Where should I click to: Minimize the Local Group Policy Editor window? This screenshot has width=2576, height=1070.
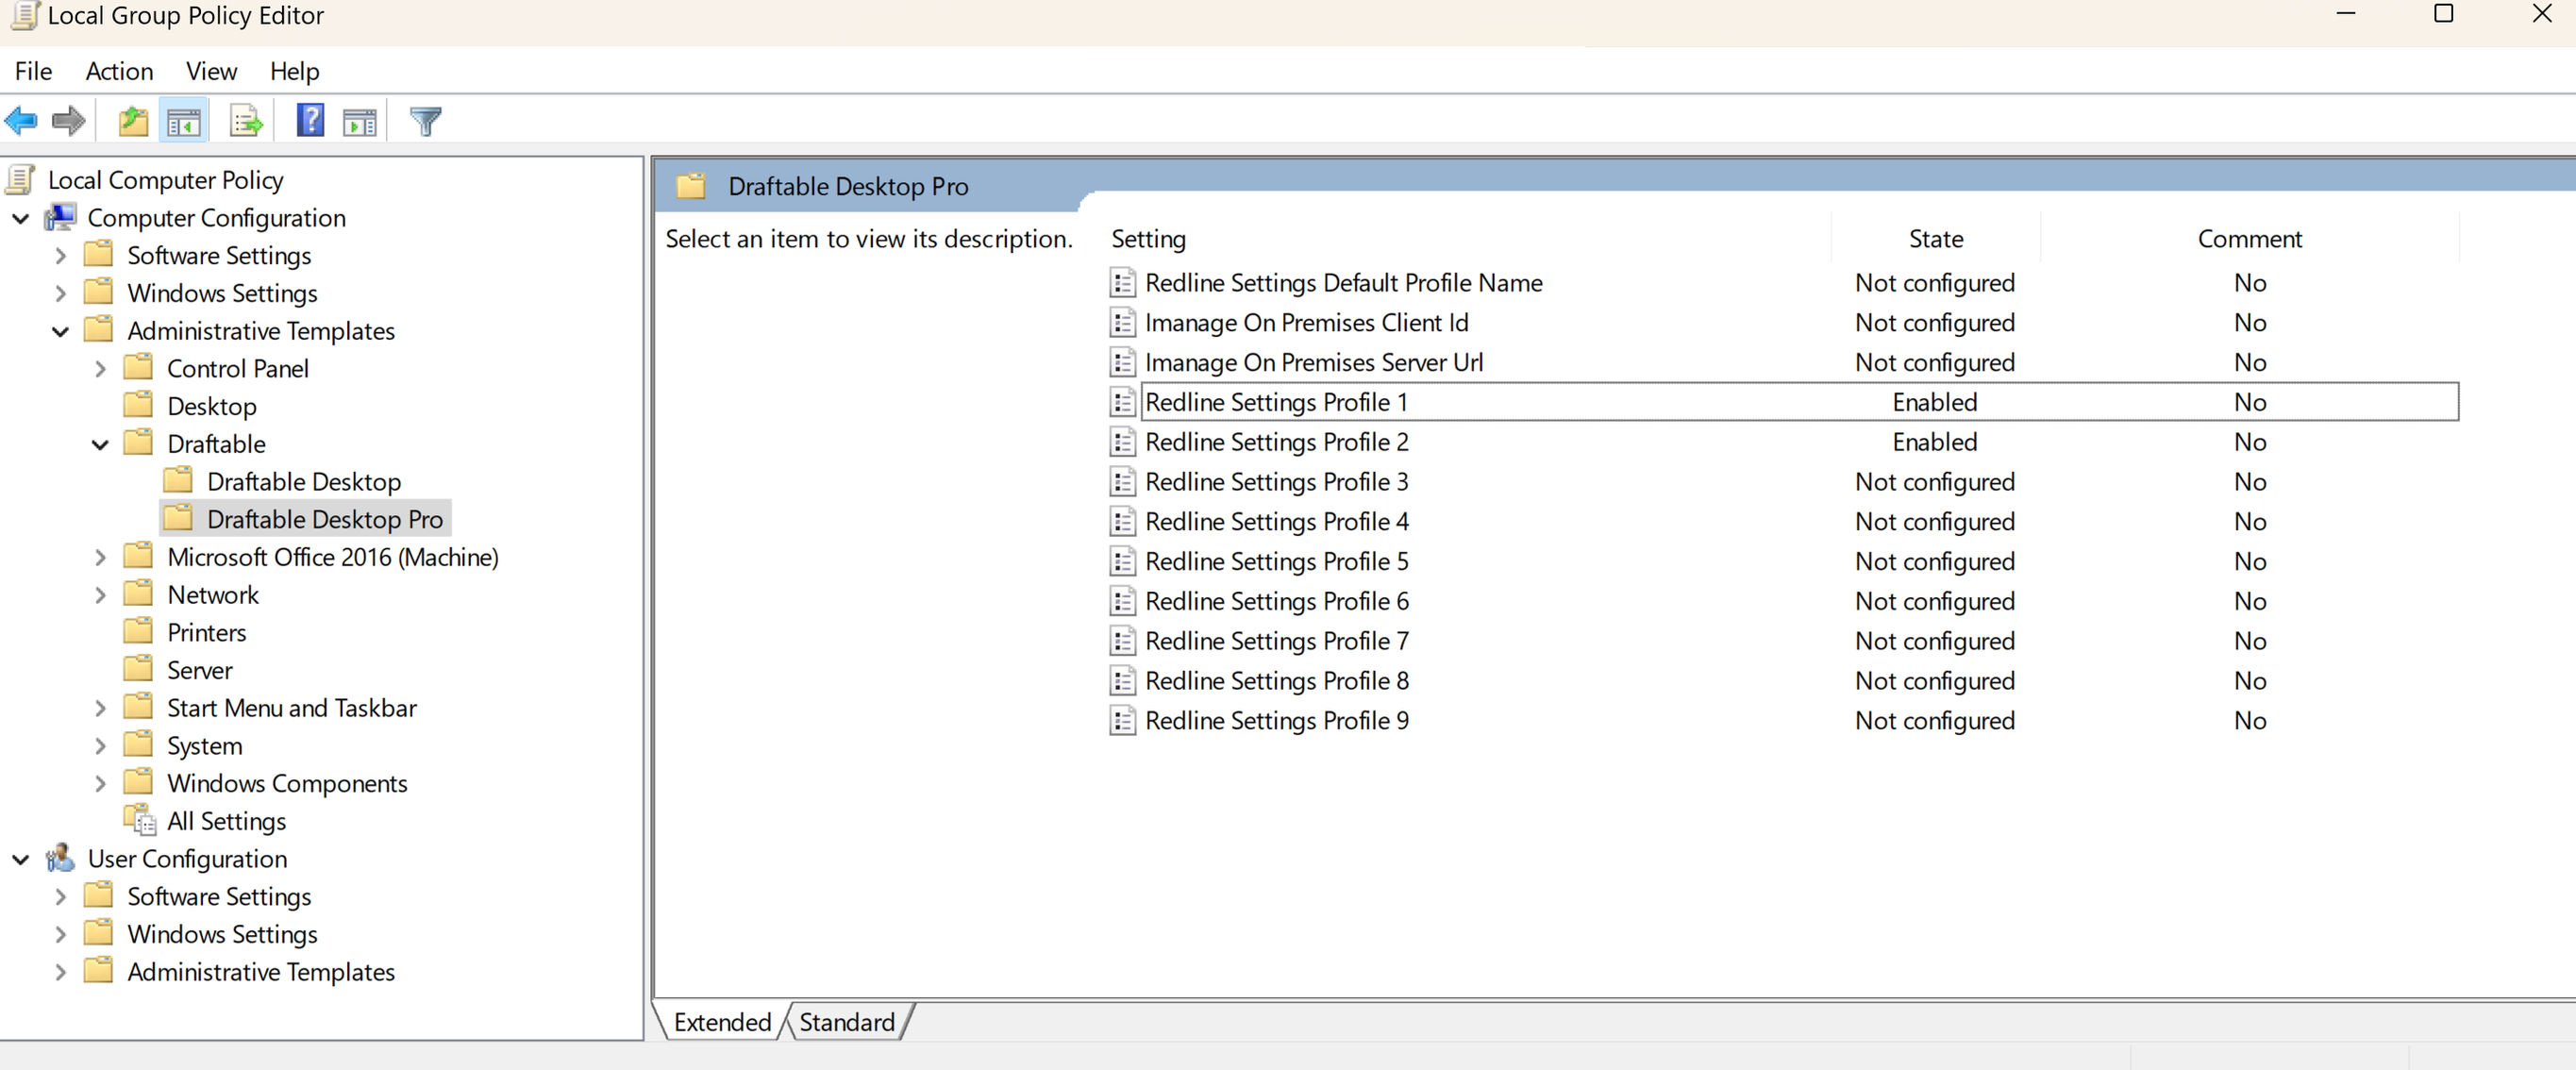pos(2346,14)
